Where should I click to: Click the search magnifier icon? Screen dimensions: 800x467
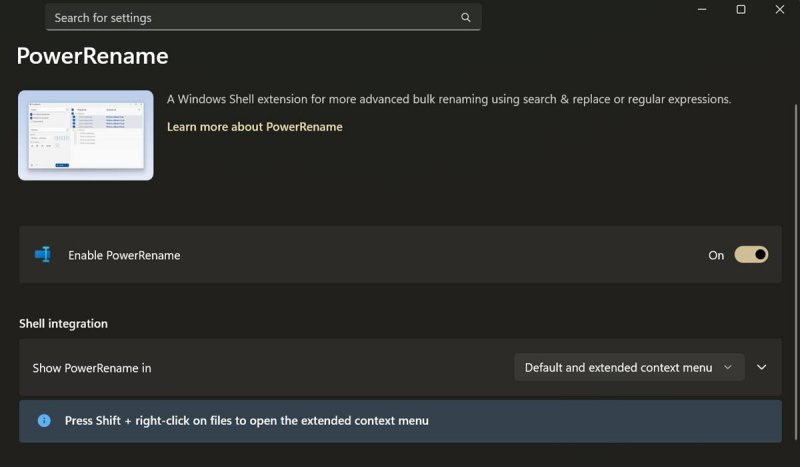(466, 18)
